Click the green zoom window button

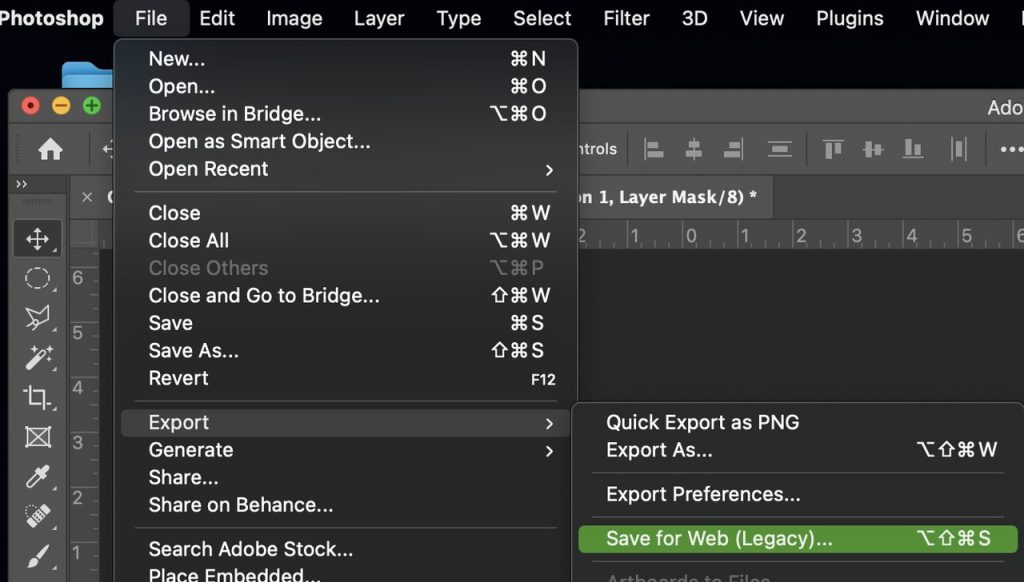tap(91, 105)
